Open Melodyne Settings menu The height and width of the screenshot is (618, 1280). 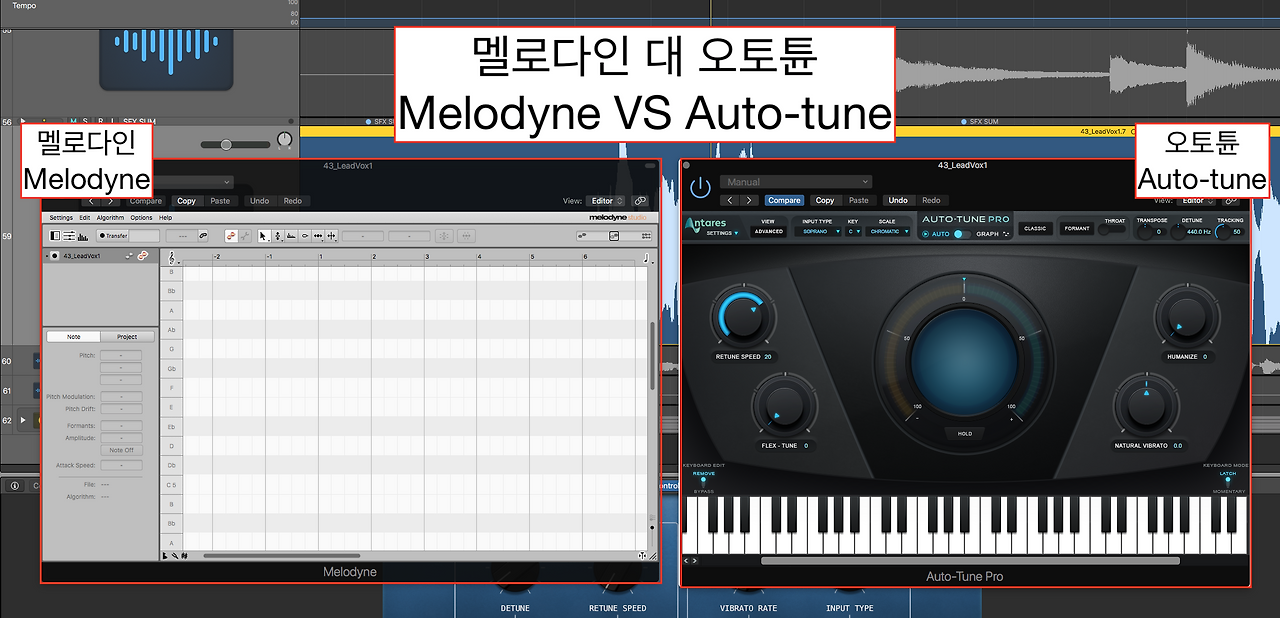click(x=61, y=217)
